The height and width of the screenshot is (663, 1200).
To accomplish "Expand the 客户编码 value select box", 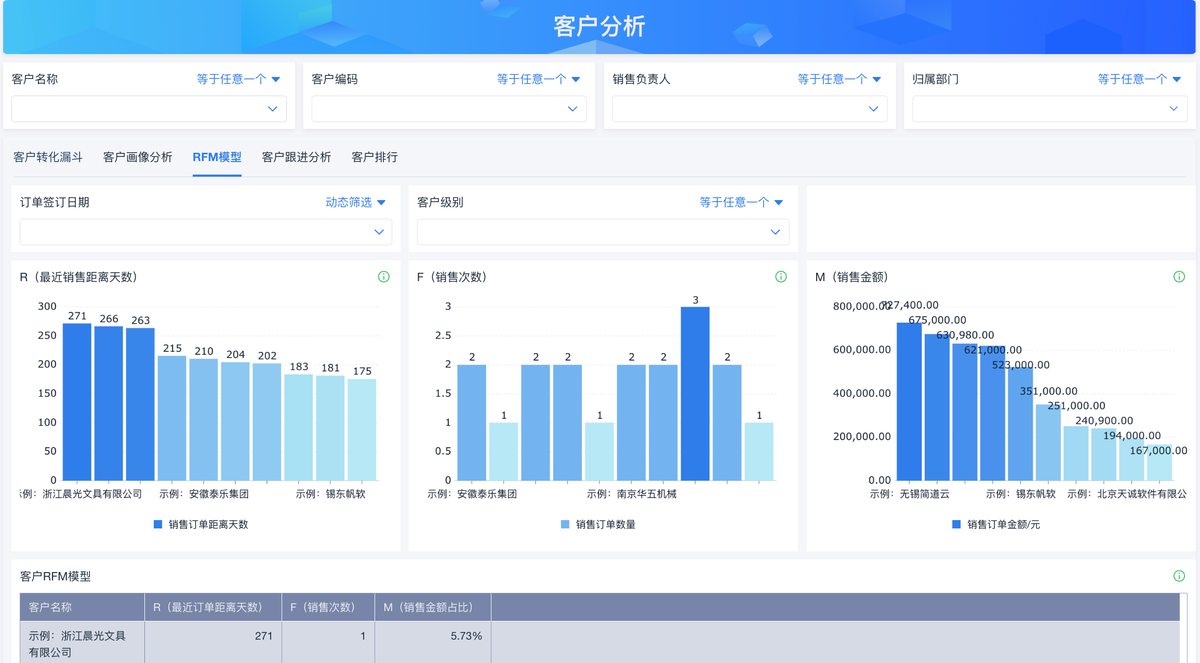I will [449, 108].
